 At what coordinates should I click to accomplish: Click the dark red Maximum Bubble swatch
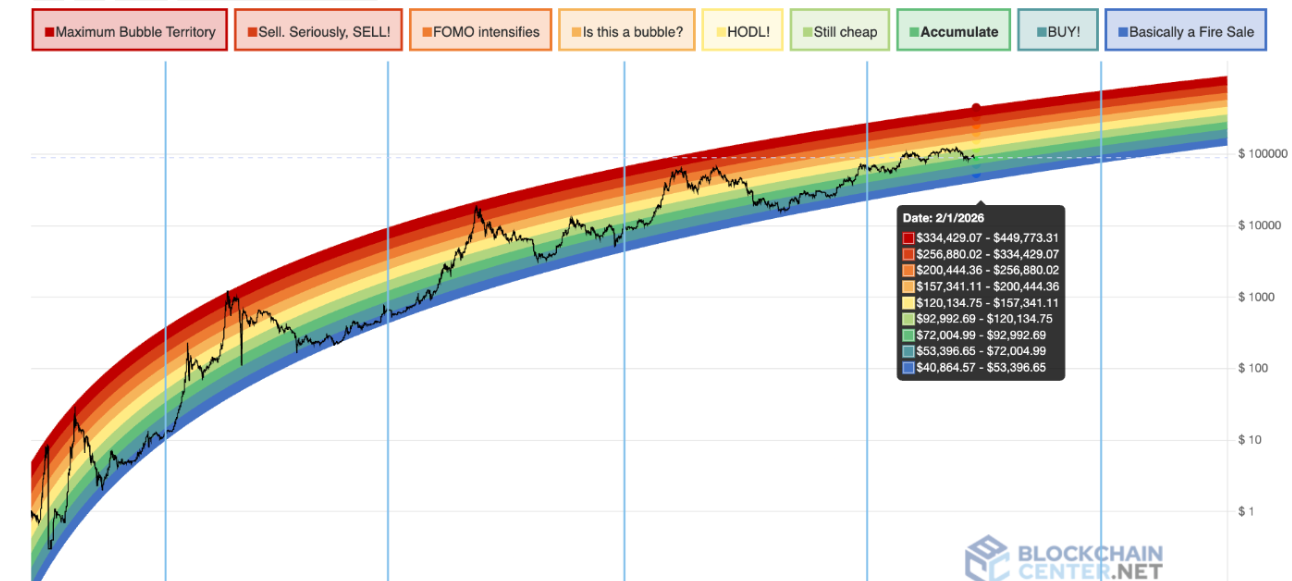pos(49,32)
